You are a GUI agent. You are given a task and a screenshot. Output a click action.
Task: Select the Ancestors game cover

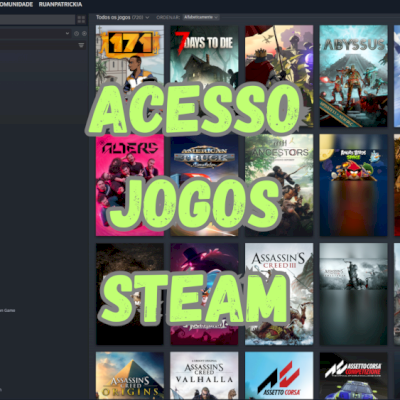pos(279,185)
